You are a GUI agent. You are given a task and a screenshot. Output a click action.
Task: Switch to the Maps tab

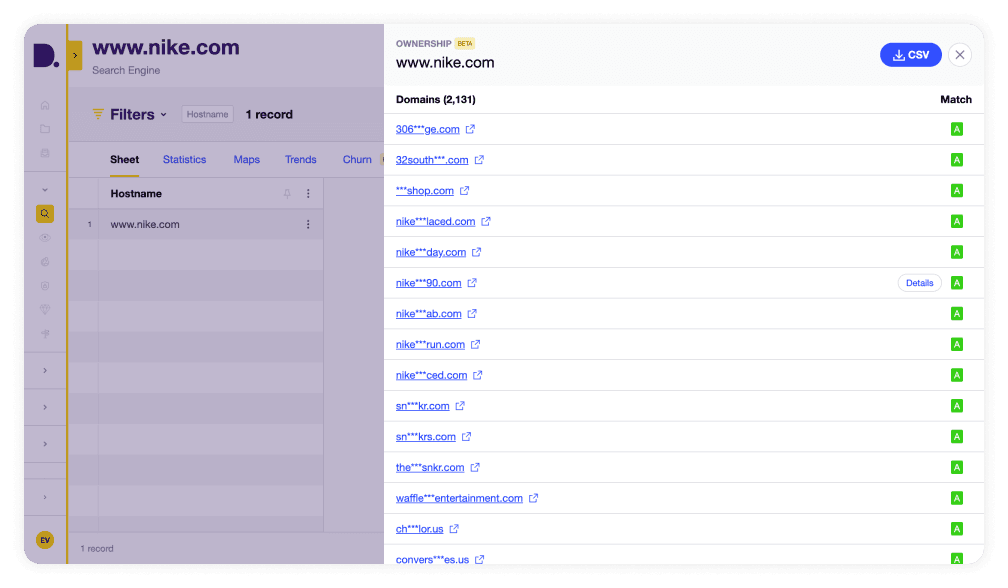click(247, 159)
